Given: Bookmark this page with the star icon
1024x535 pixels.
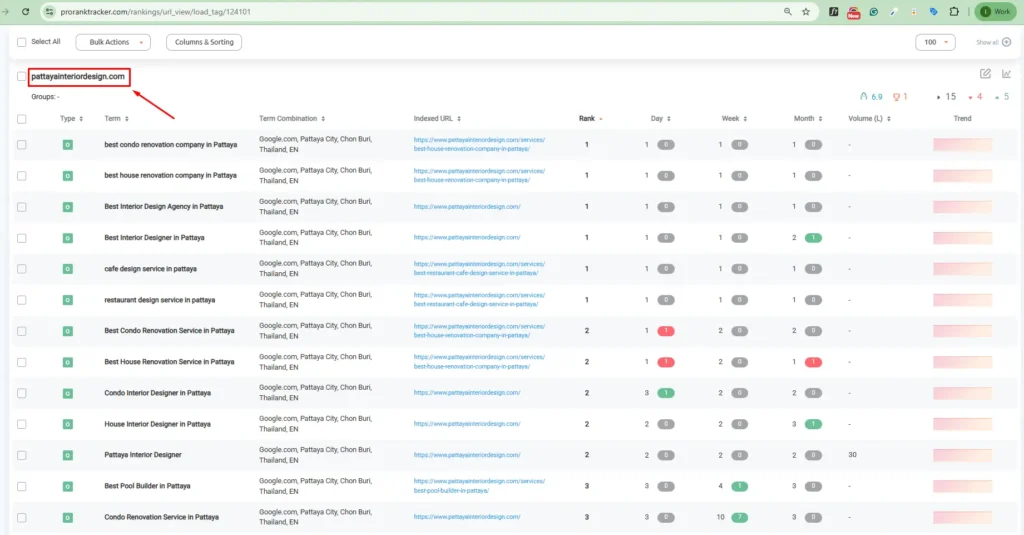Looking at the screenshot, I should (x=806, y=12).
